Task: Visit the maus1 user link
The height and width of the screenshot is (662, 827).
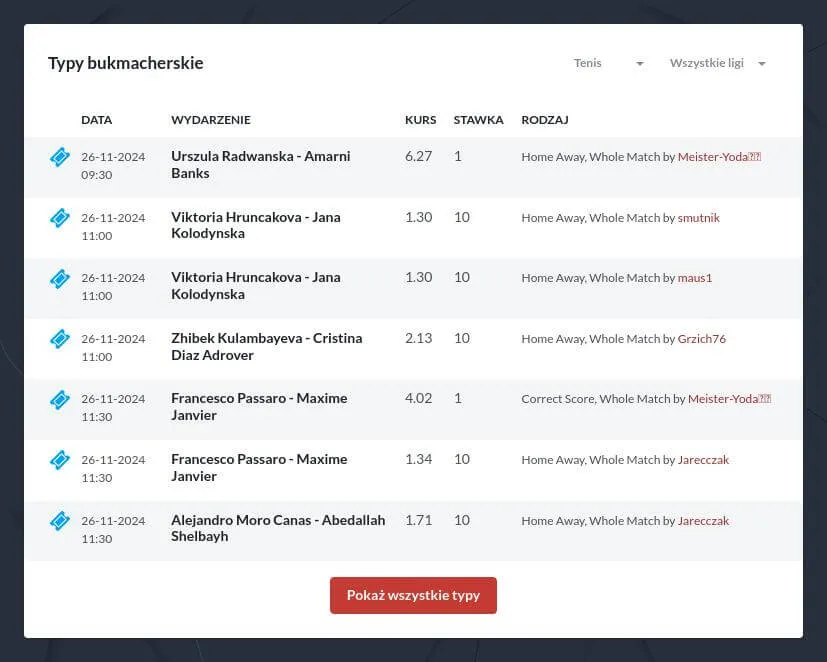Action: (695, 278)
